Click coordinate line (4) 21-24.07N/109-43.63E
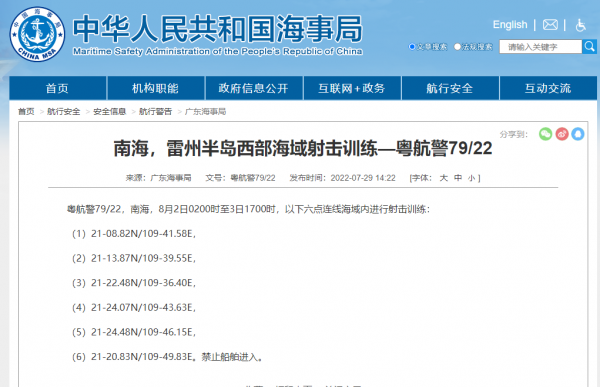The height and width of the screenshot is (387, 600). 134,307
